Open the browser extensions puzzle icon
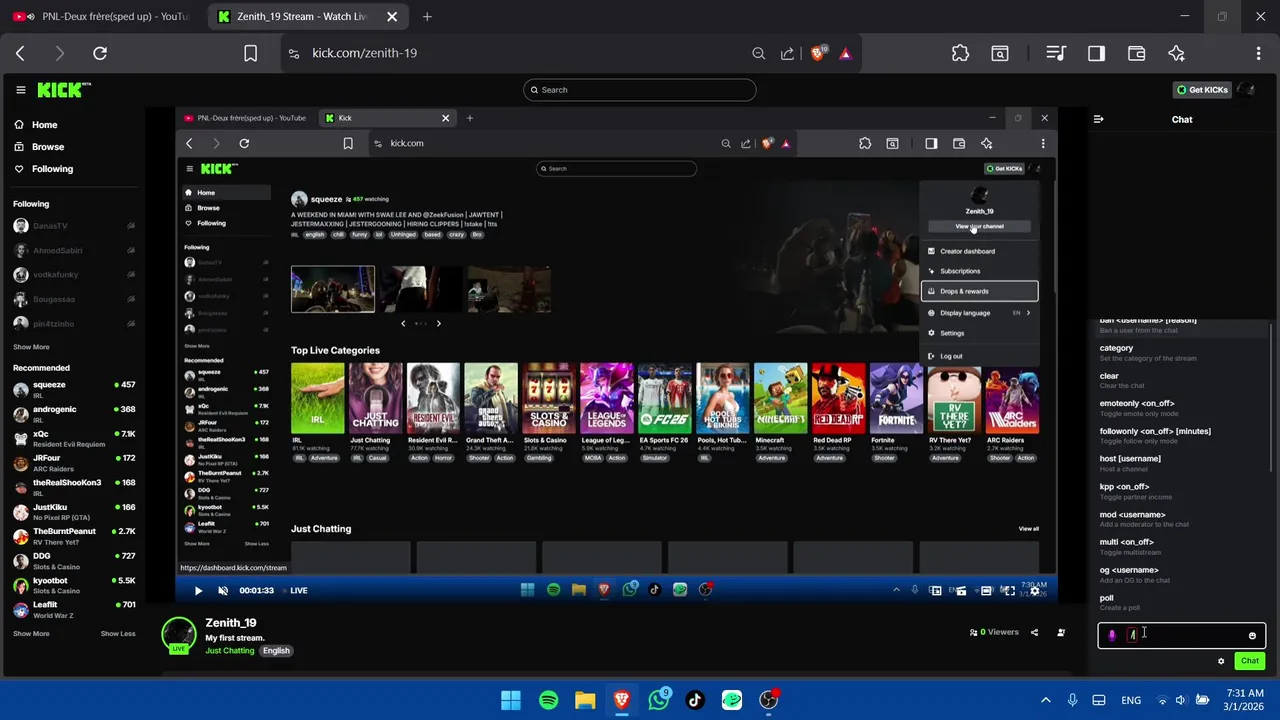The image size is (1280, 720). [x=960, y=53]
